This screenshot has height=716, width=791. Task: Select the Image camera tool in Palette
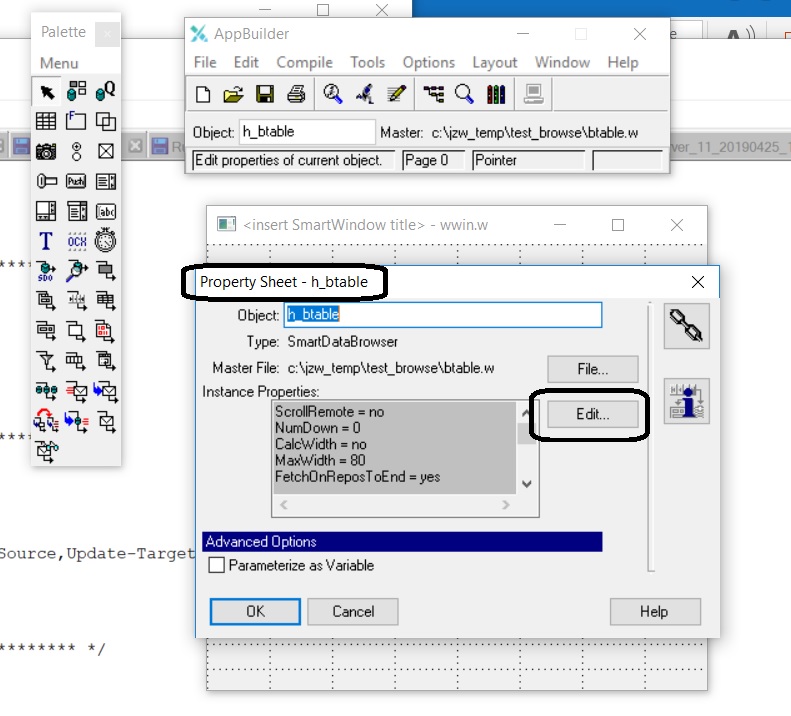46,151
